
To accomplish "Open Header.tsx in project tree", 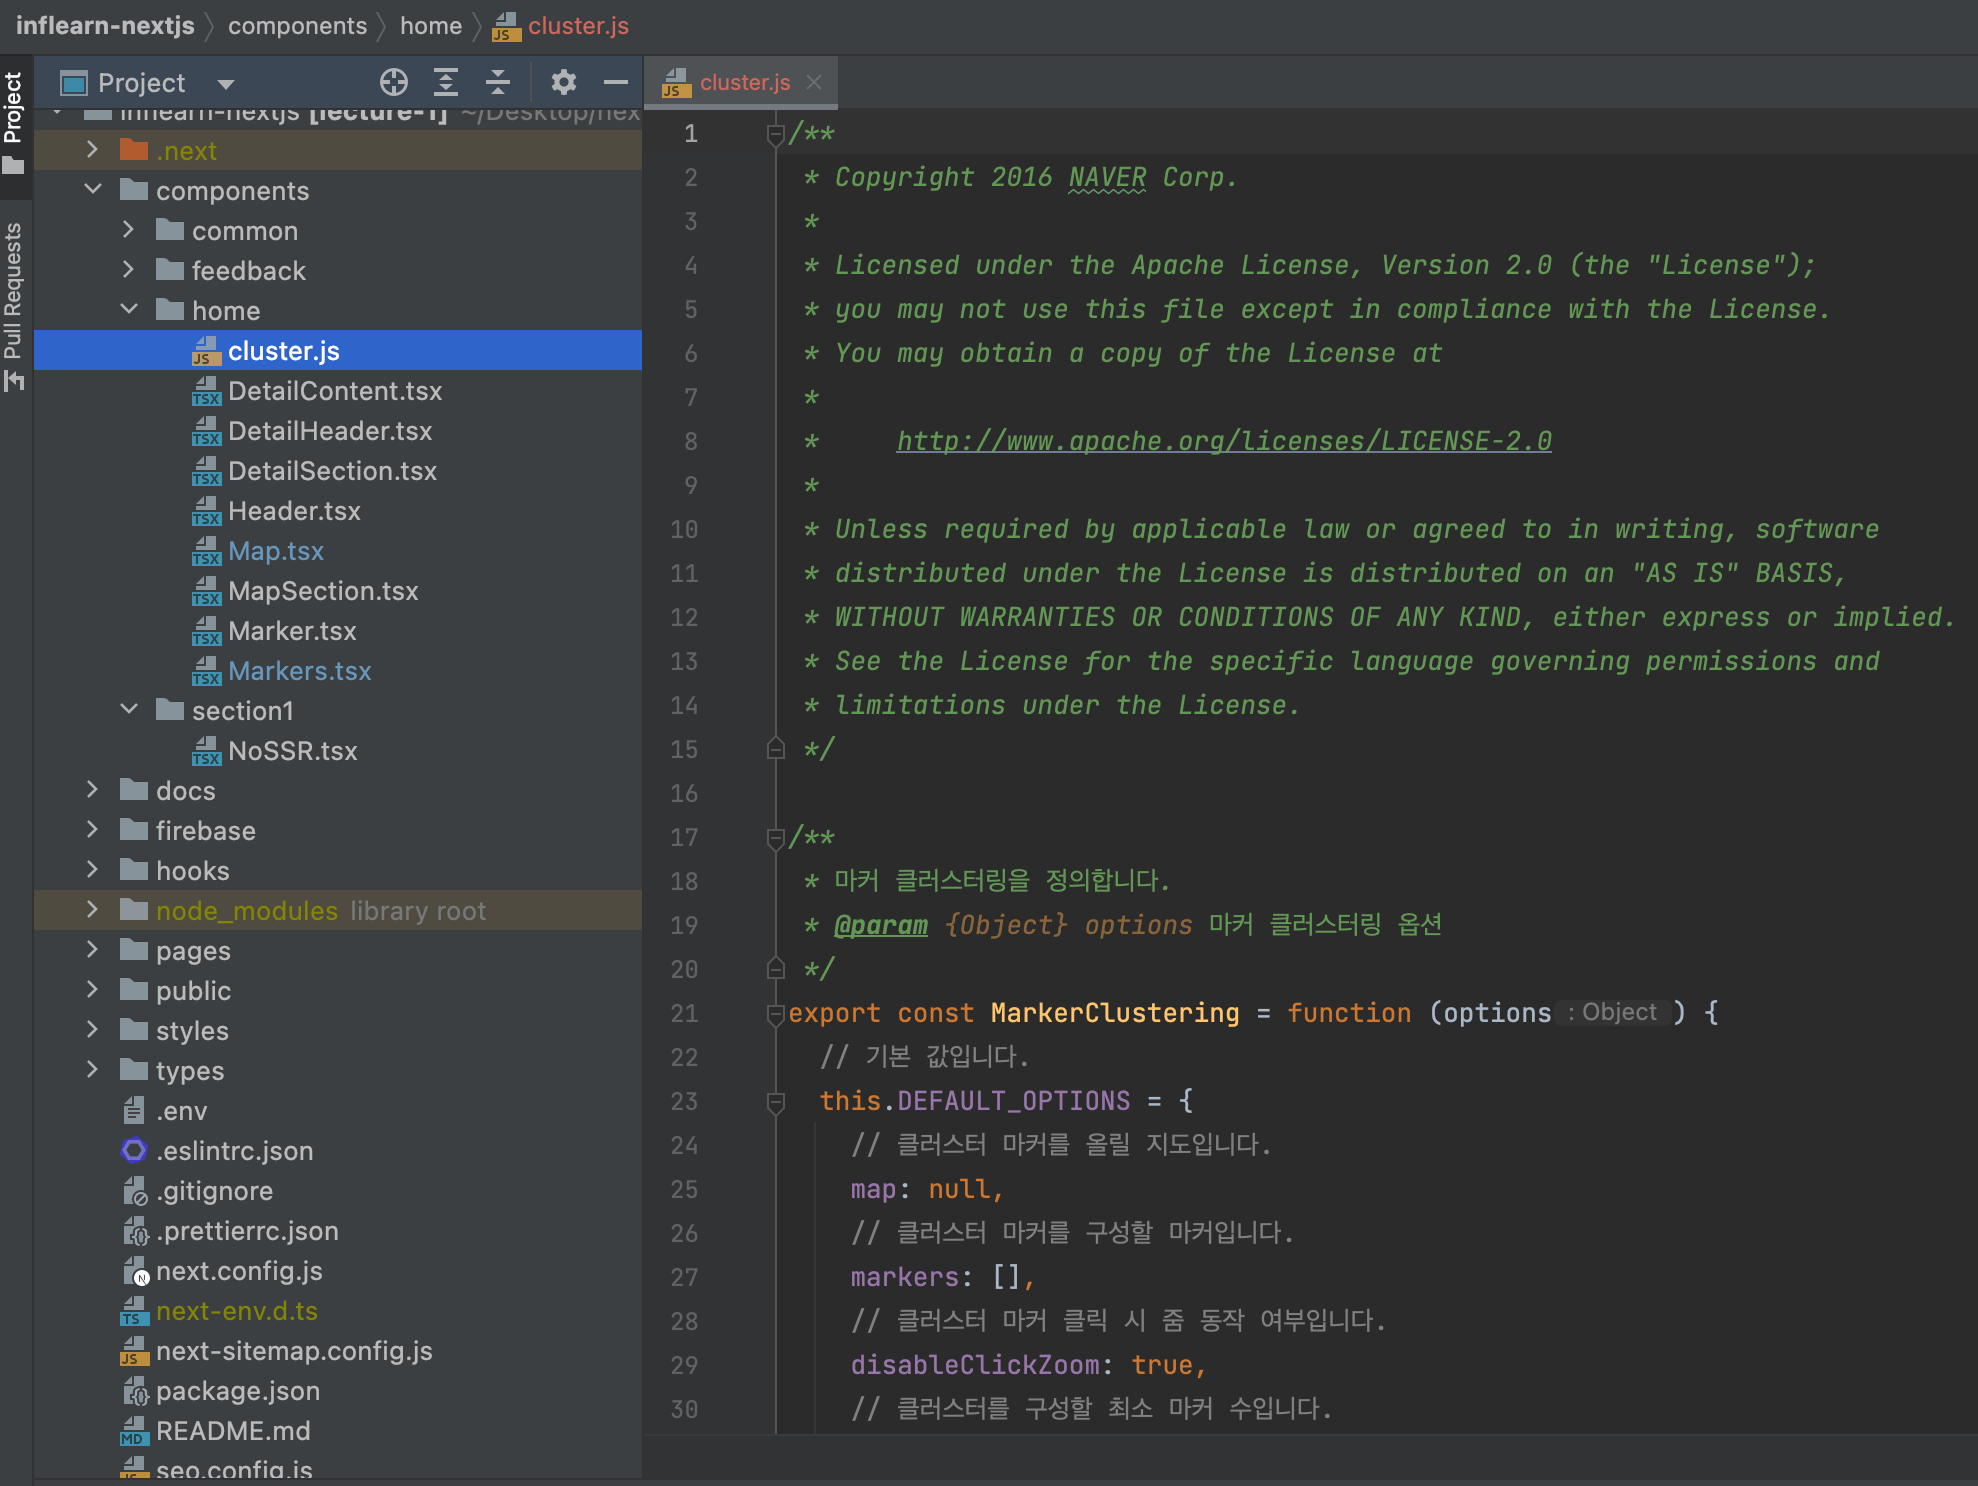I will (x=294, y=511).
